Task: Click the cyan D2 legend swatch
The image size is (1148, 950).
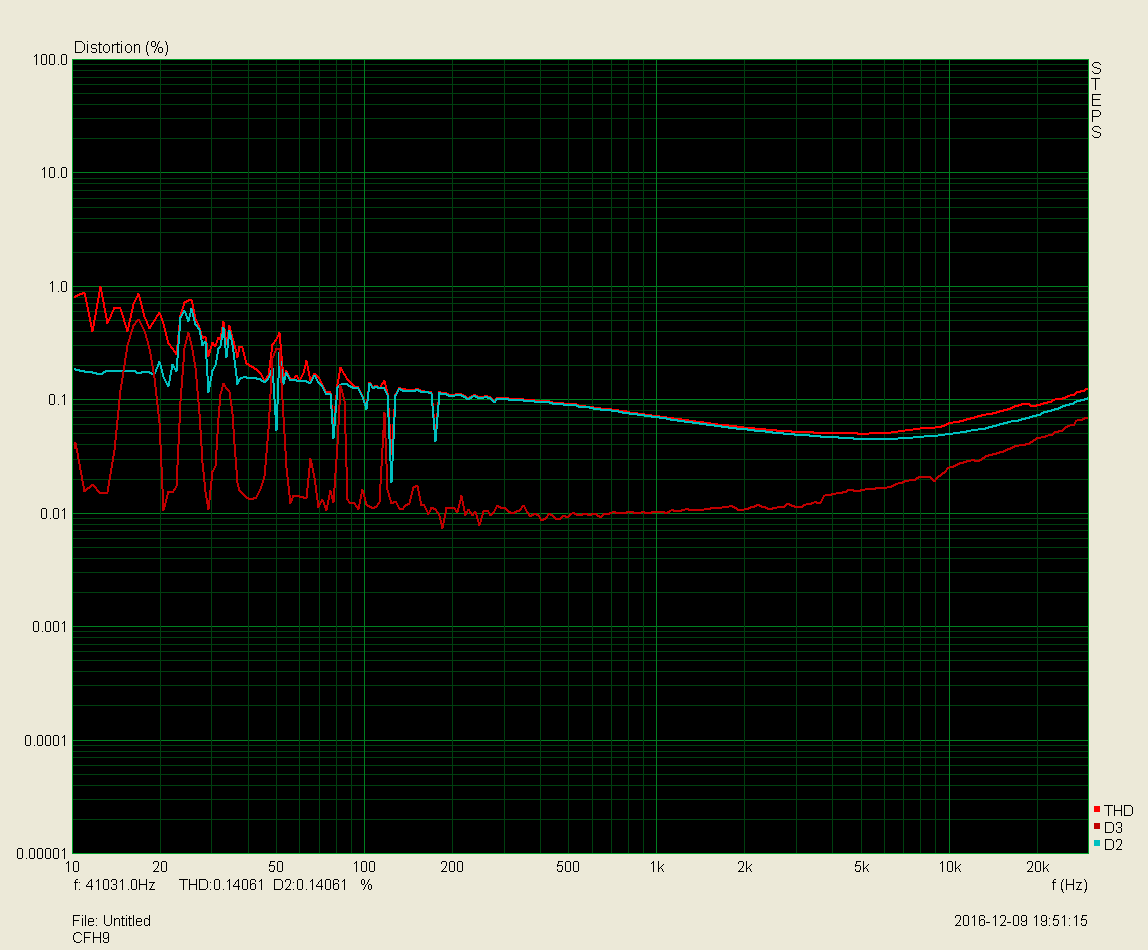Action: pyautogui.click(x=1097, y=843)
